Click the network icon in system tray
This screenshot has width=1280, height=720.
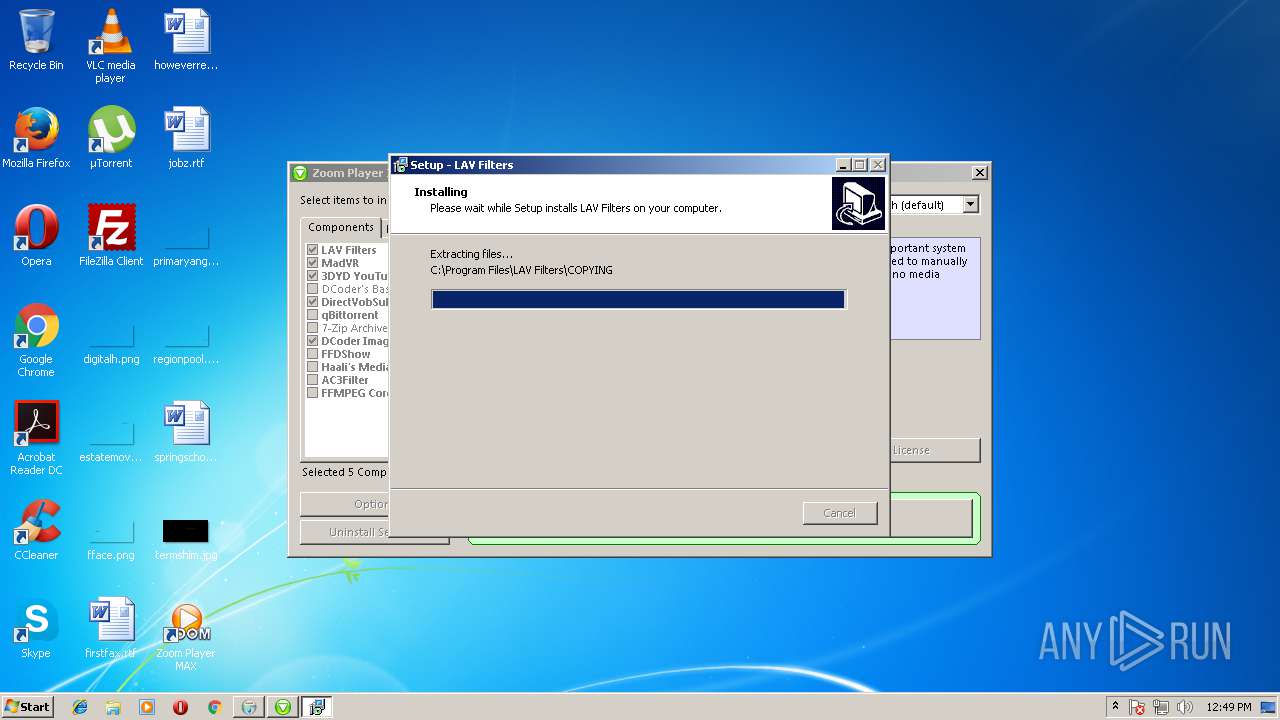[1161, 707]
